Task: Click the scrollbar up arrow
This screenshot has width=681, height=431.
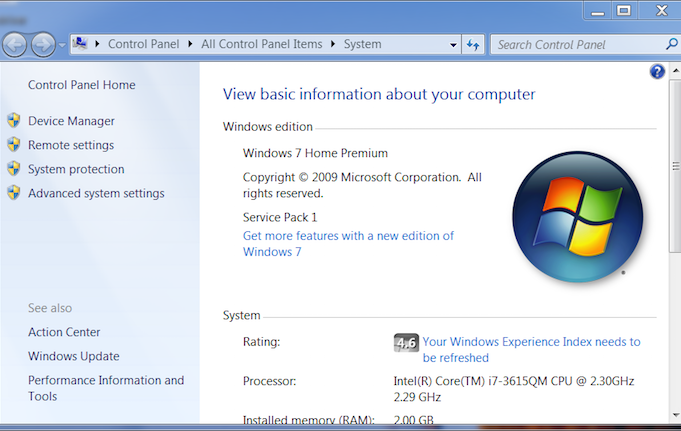Action: 676,70
